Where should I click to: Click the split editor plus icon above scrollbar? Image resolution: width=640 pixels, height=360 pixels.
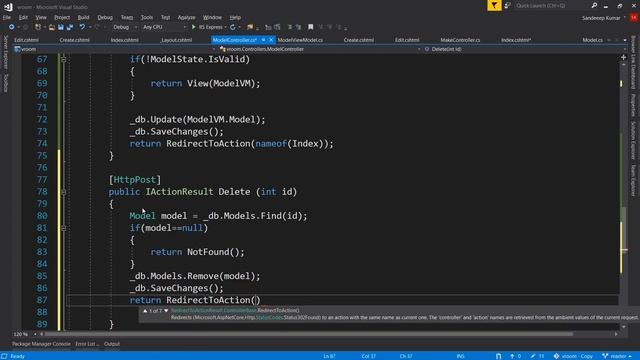coord(623,58)
